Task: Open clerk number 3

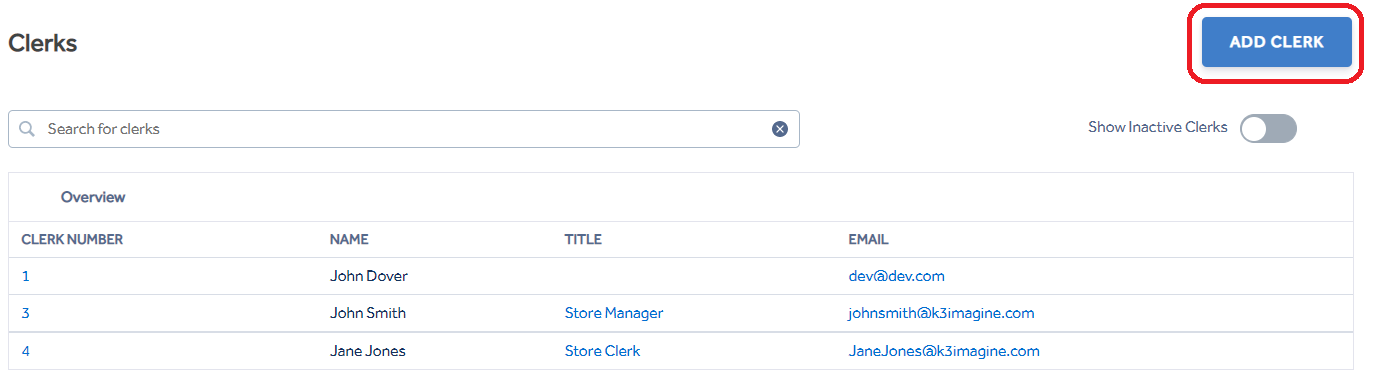Action: coord(26,313)
